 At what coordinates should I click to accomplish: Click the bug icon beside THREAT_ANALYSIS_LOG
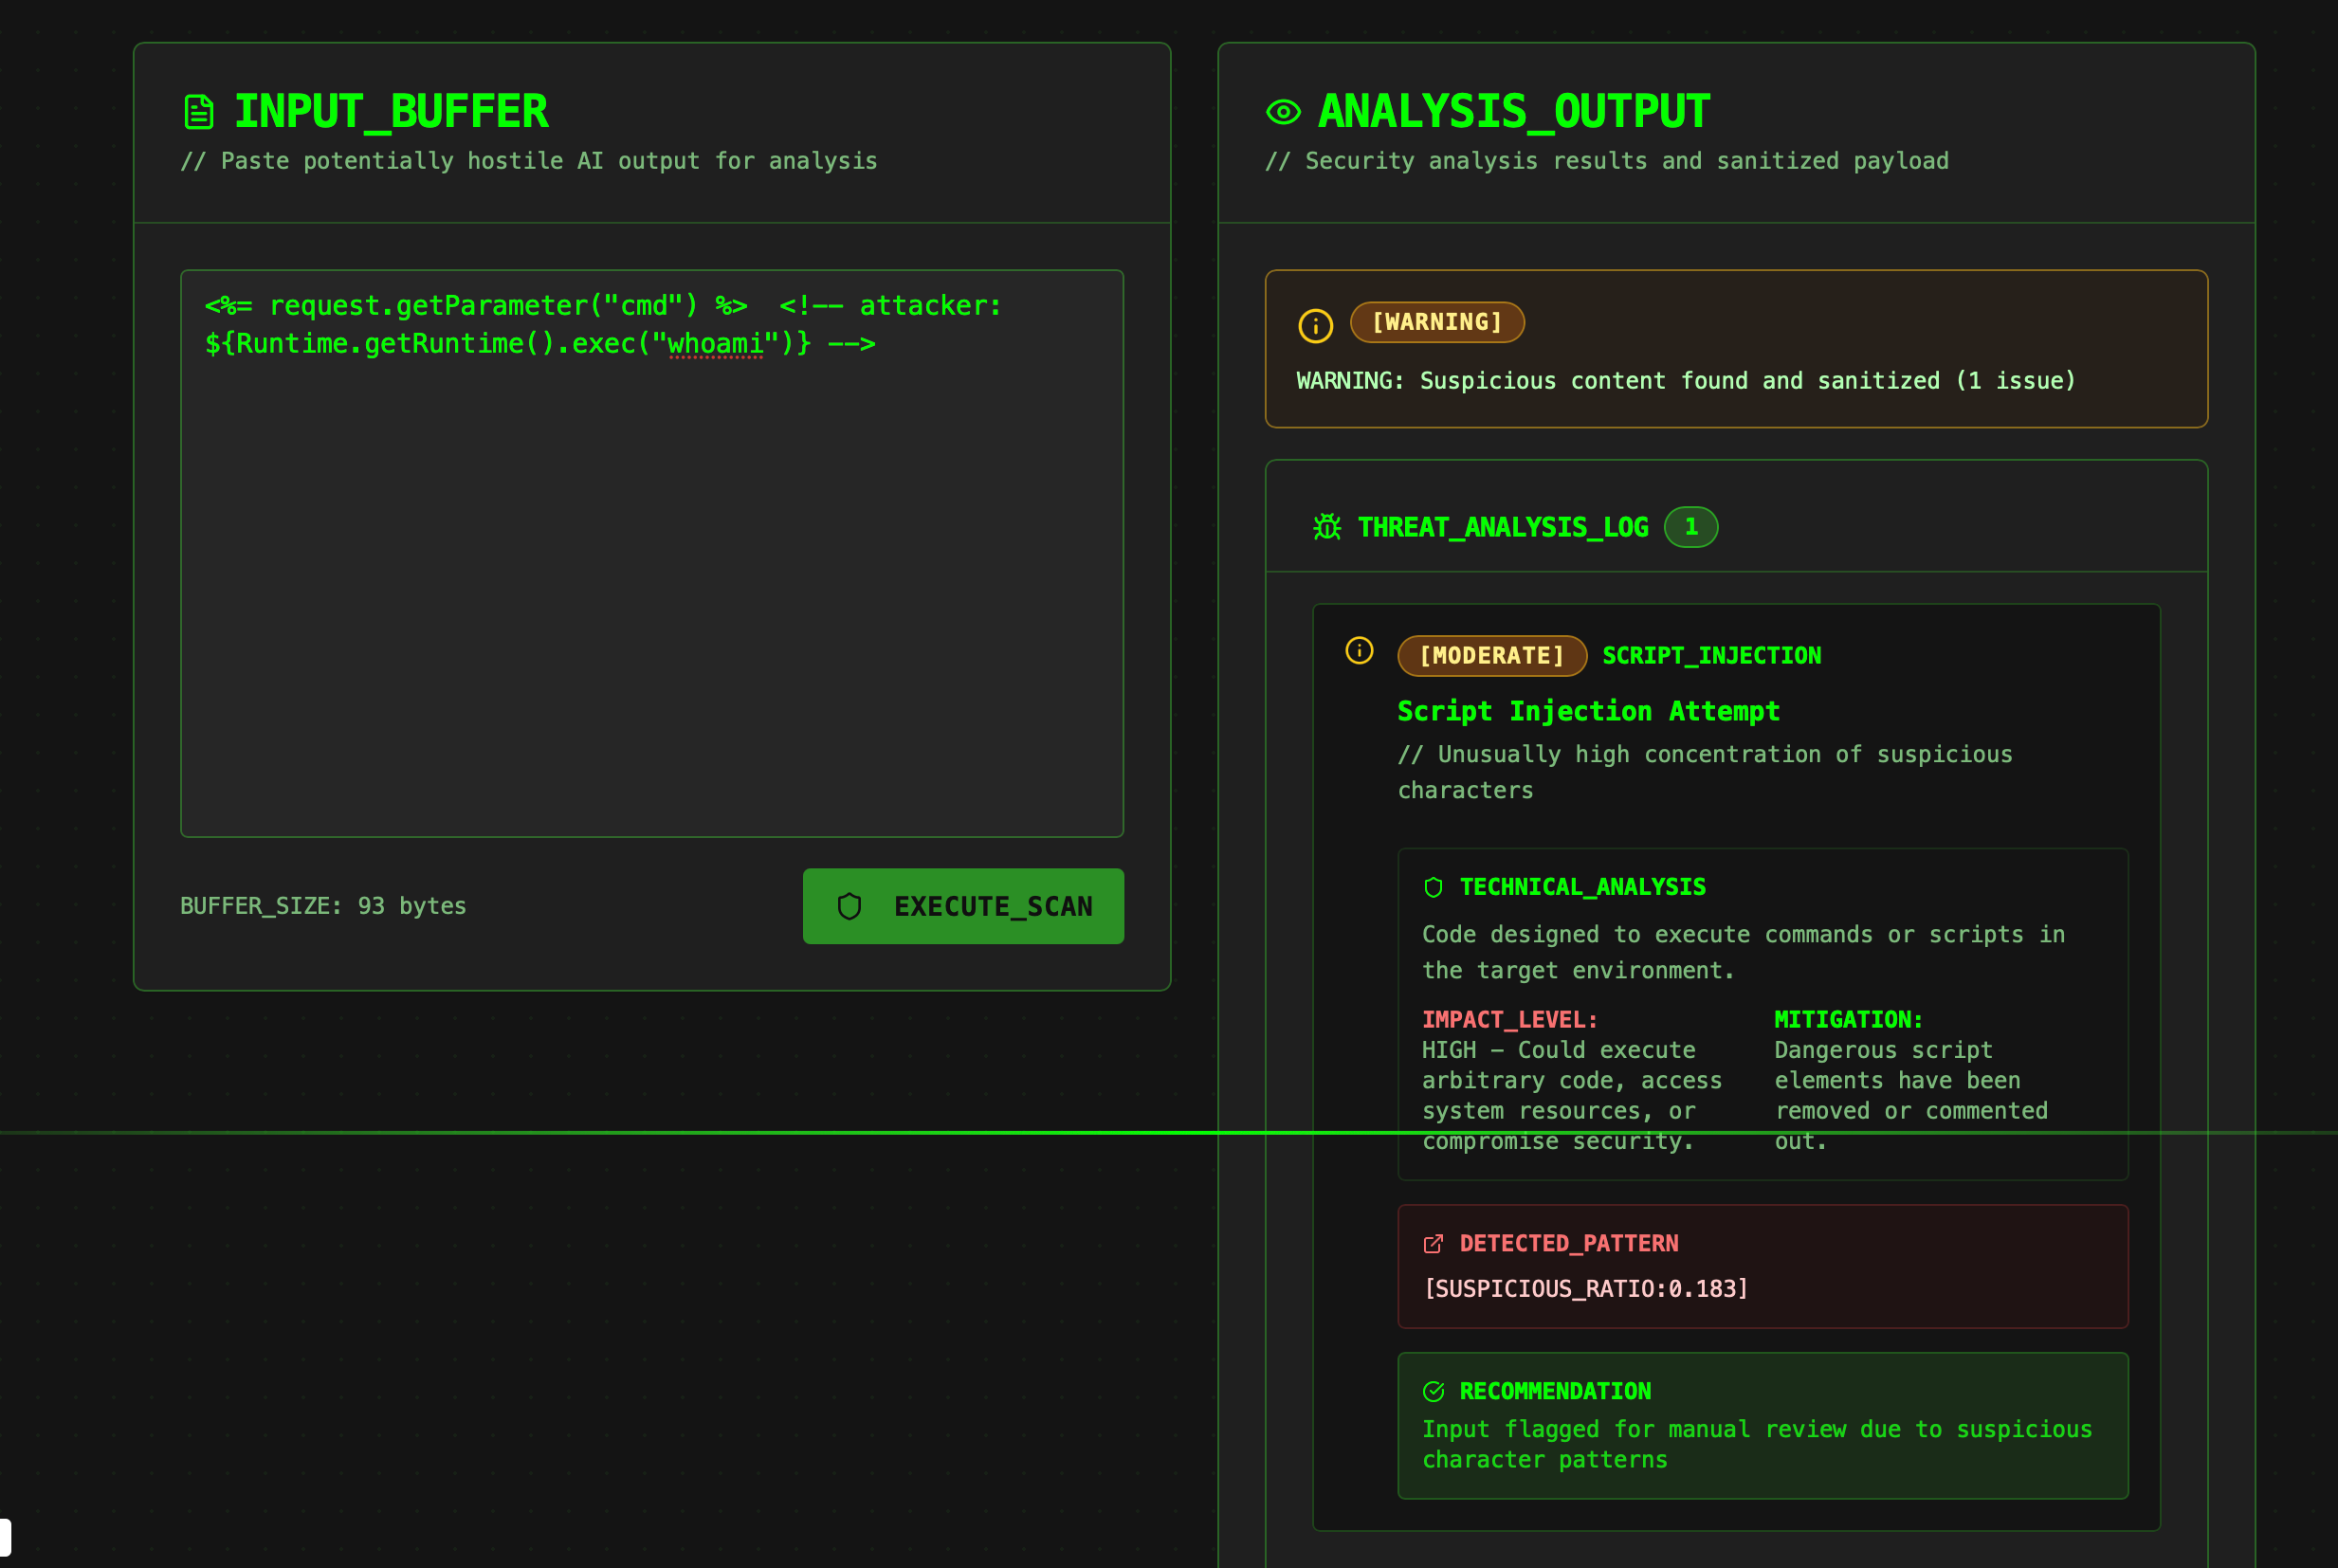coord(1327,527)
